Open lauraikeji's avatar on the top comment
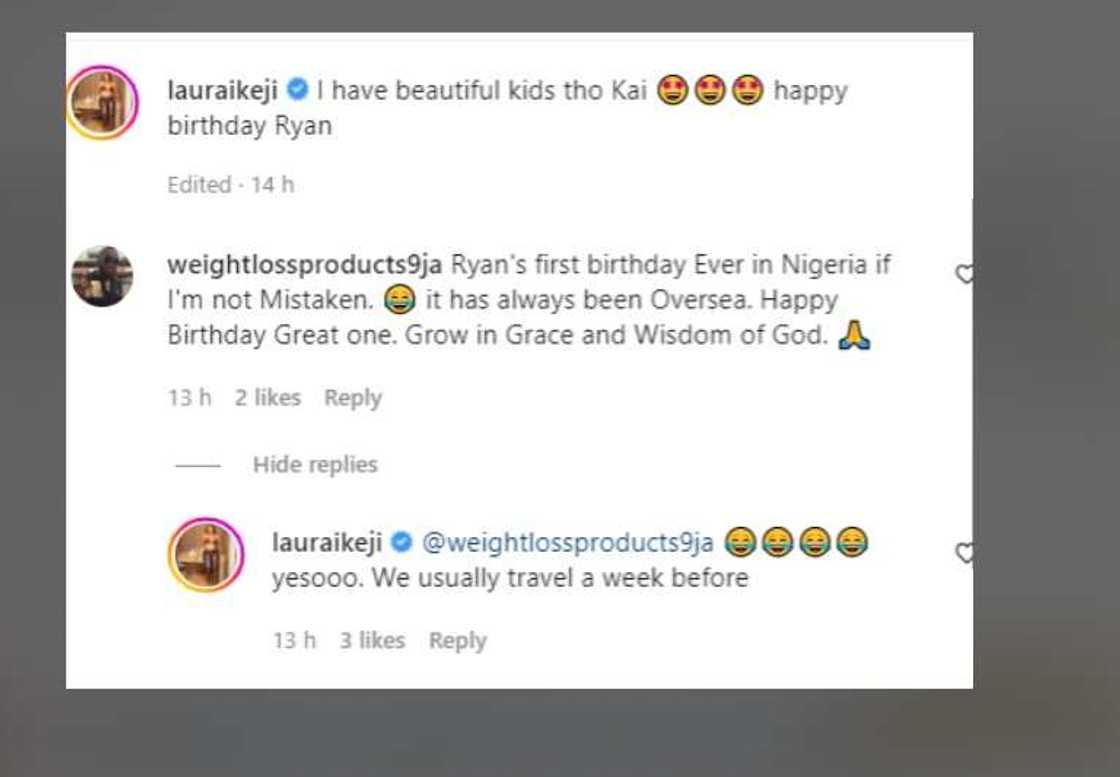Viewport: 1120px width, 777px height. coord(102,103)
